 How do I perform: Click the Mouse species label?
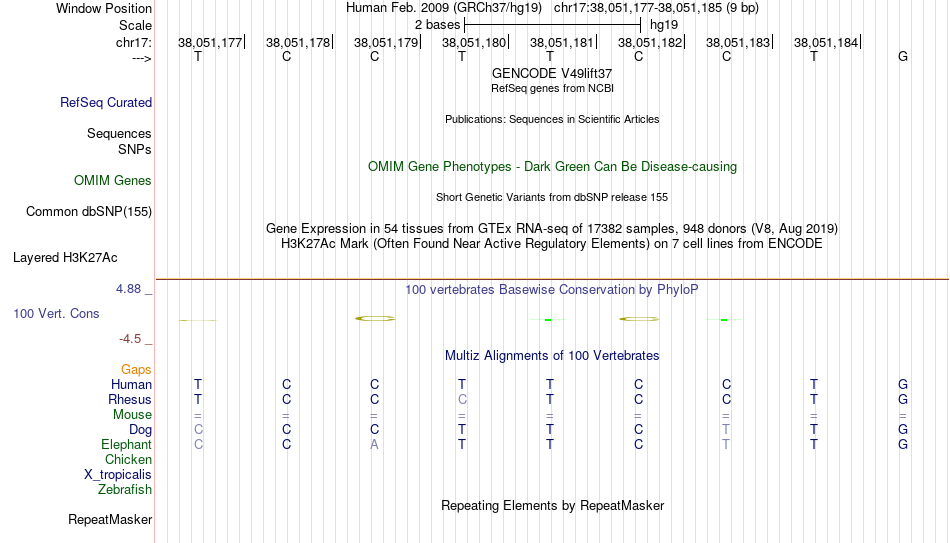coord(133,415)
